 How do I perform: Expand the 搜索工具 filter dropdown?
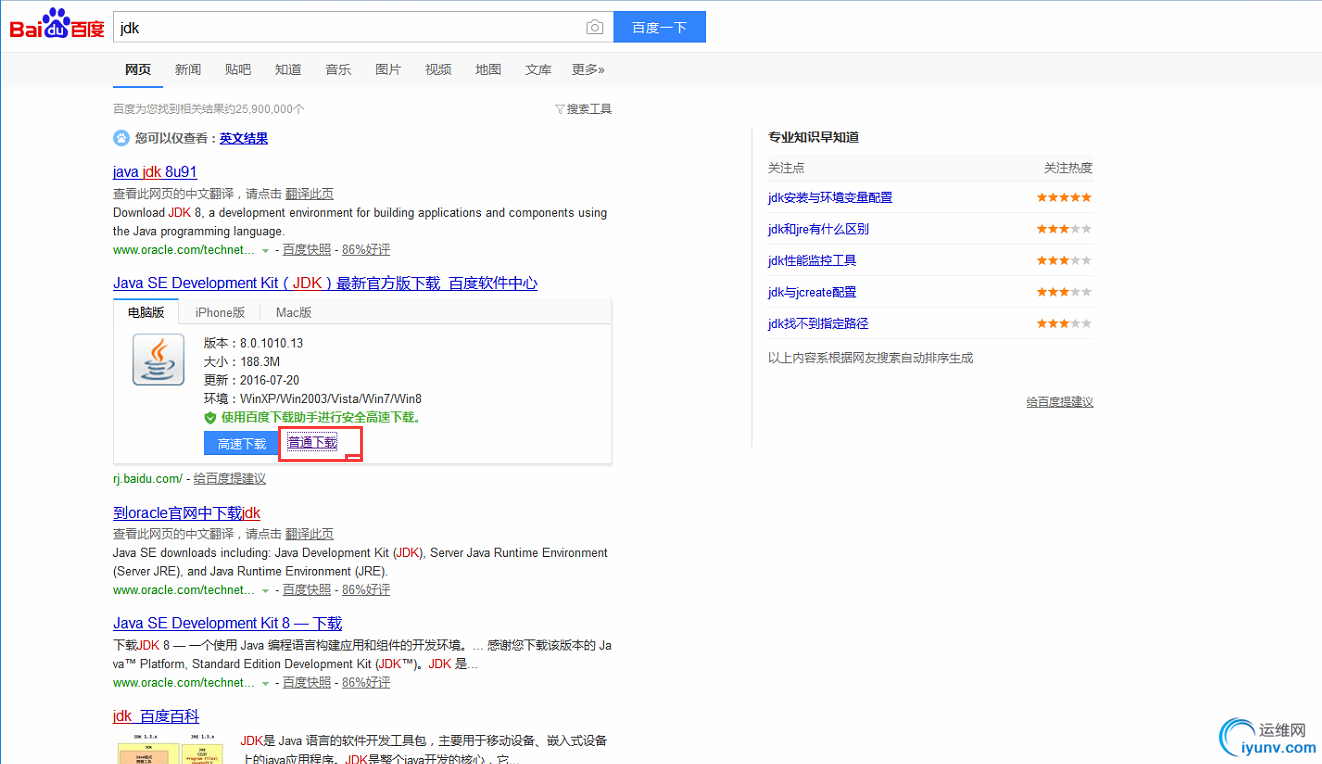(583, 108)
